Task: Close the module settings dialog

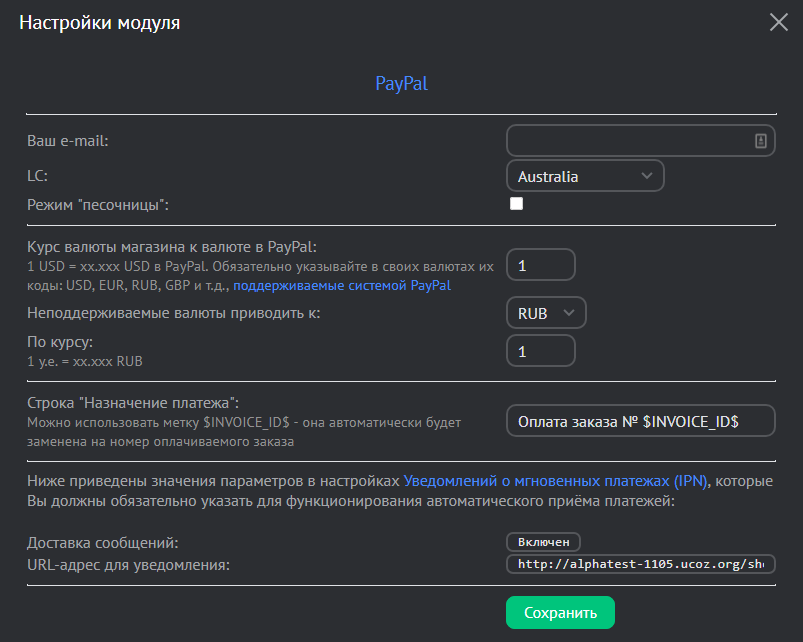Action: (778, 22)
